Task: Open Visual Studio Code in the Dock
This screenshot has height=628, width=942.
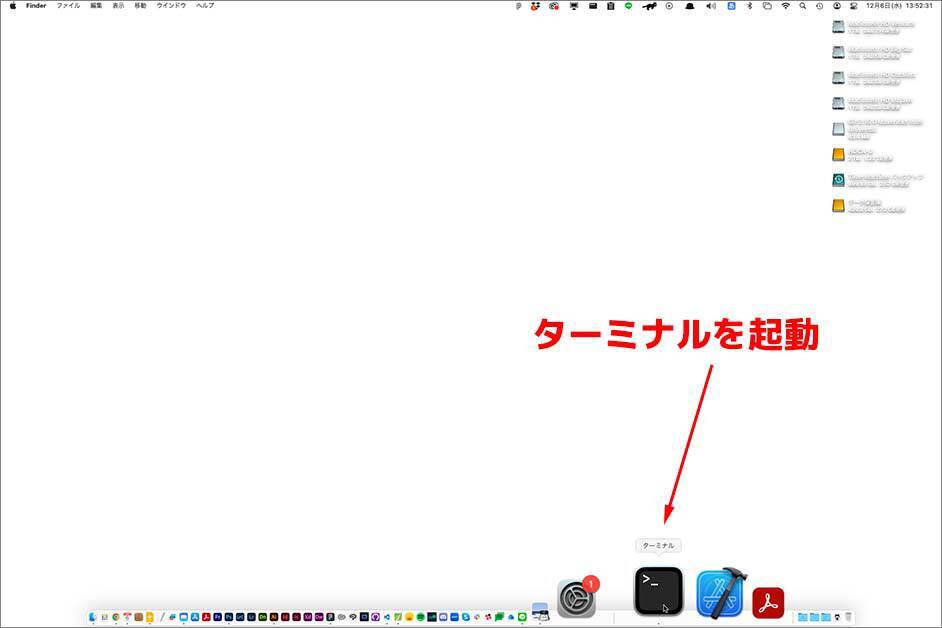Action: coord(387,617)
